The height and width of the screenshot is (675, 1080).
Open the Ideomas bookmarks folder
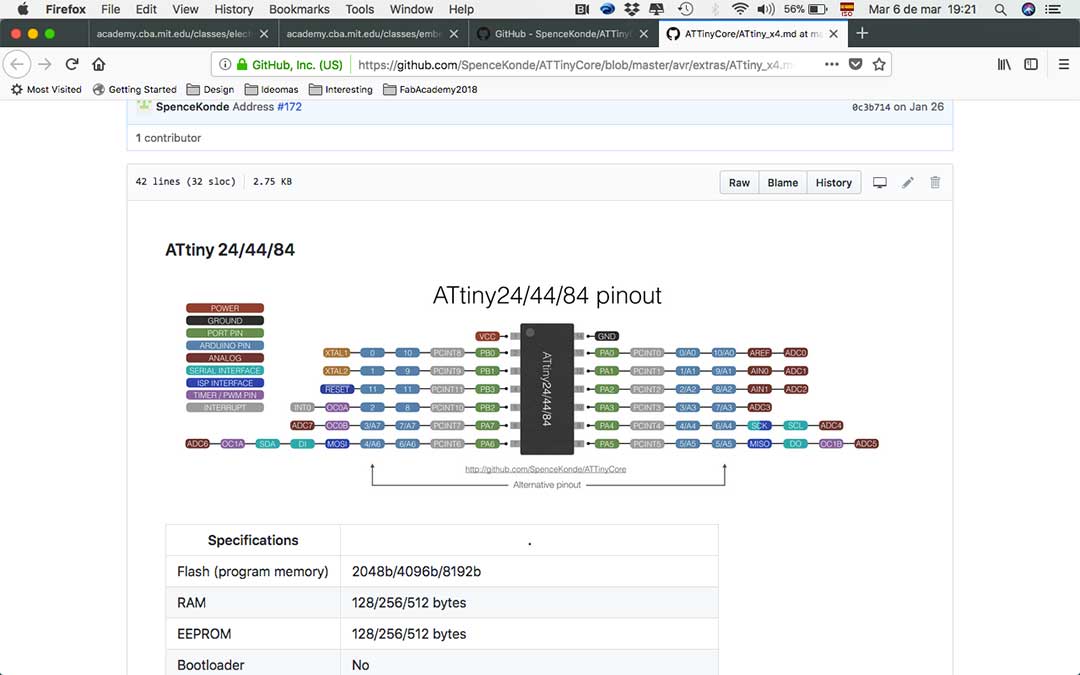pos(271,90)
